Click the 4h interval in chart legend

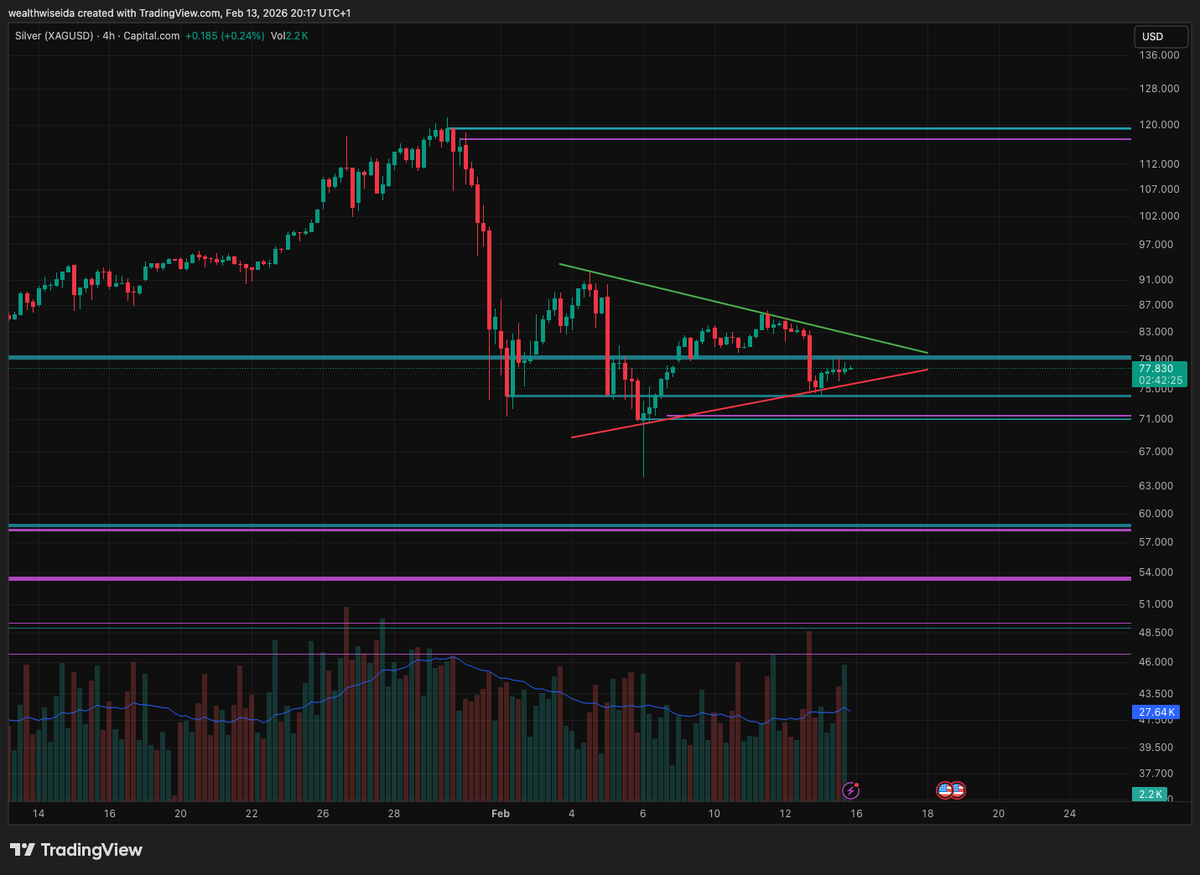(106, 36)
